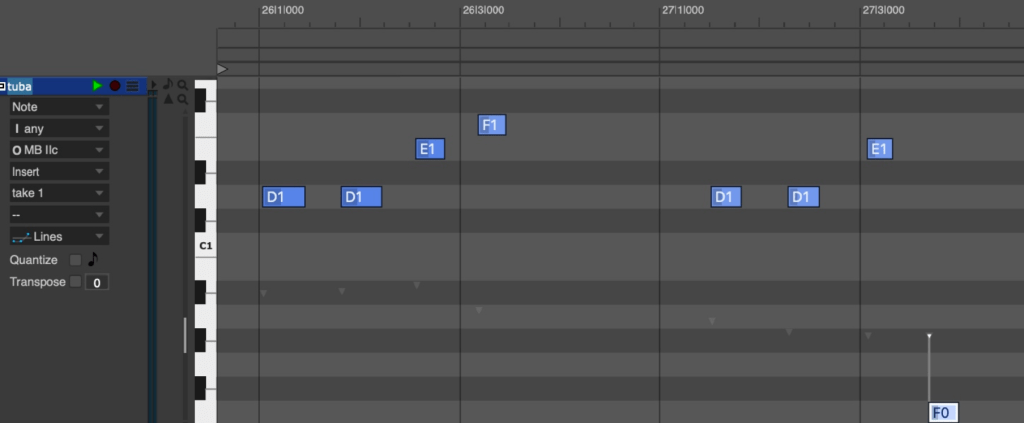
Task: Open the Note type dropdown
Action: click(59, 107)
